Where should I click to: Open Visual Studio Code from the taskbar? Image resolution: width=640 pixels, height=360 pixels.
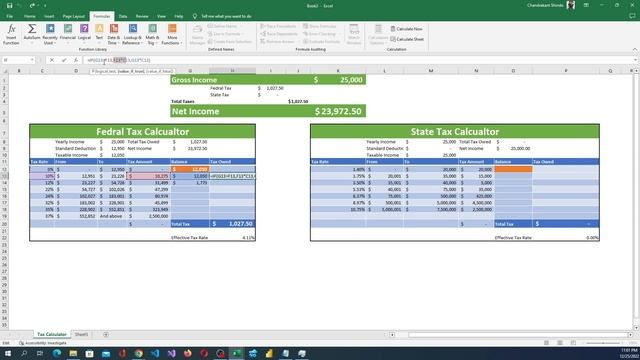pyautogui.click(x=155, y=353)
